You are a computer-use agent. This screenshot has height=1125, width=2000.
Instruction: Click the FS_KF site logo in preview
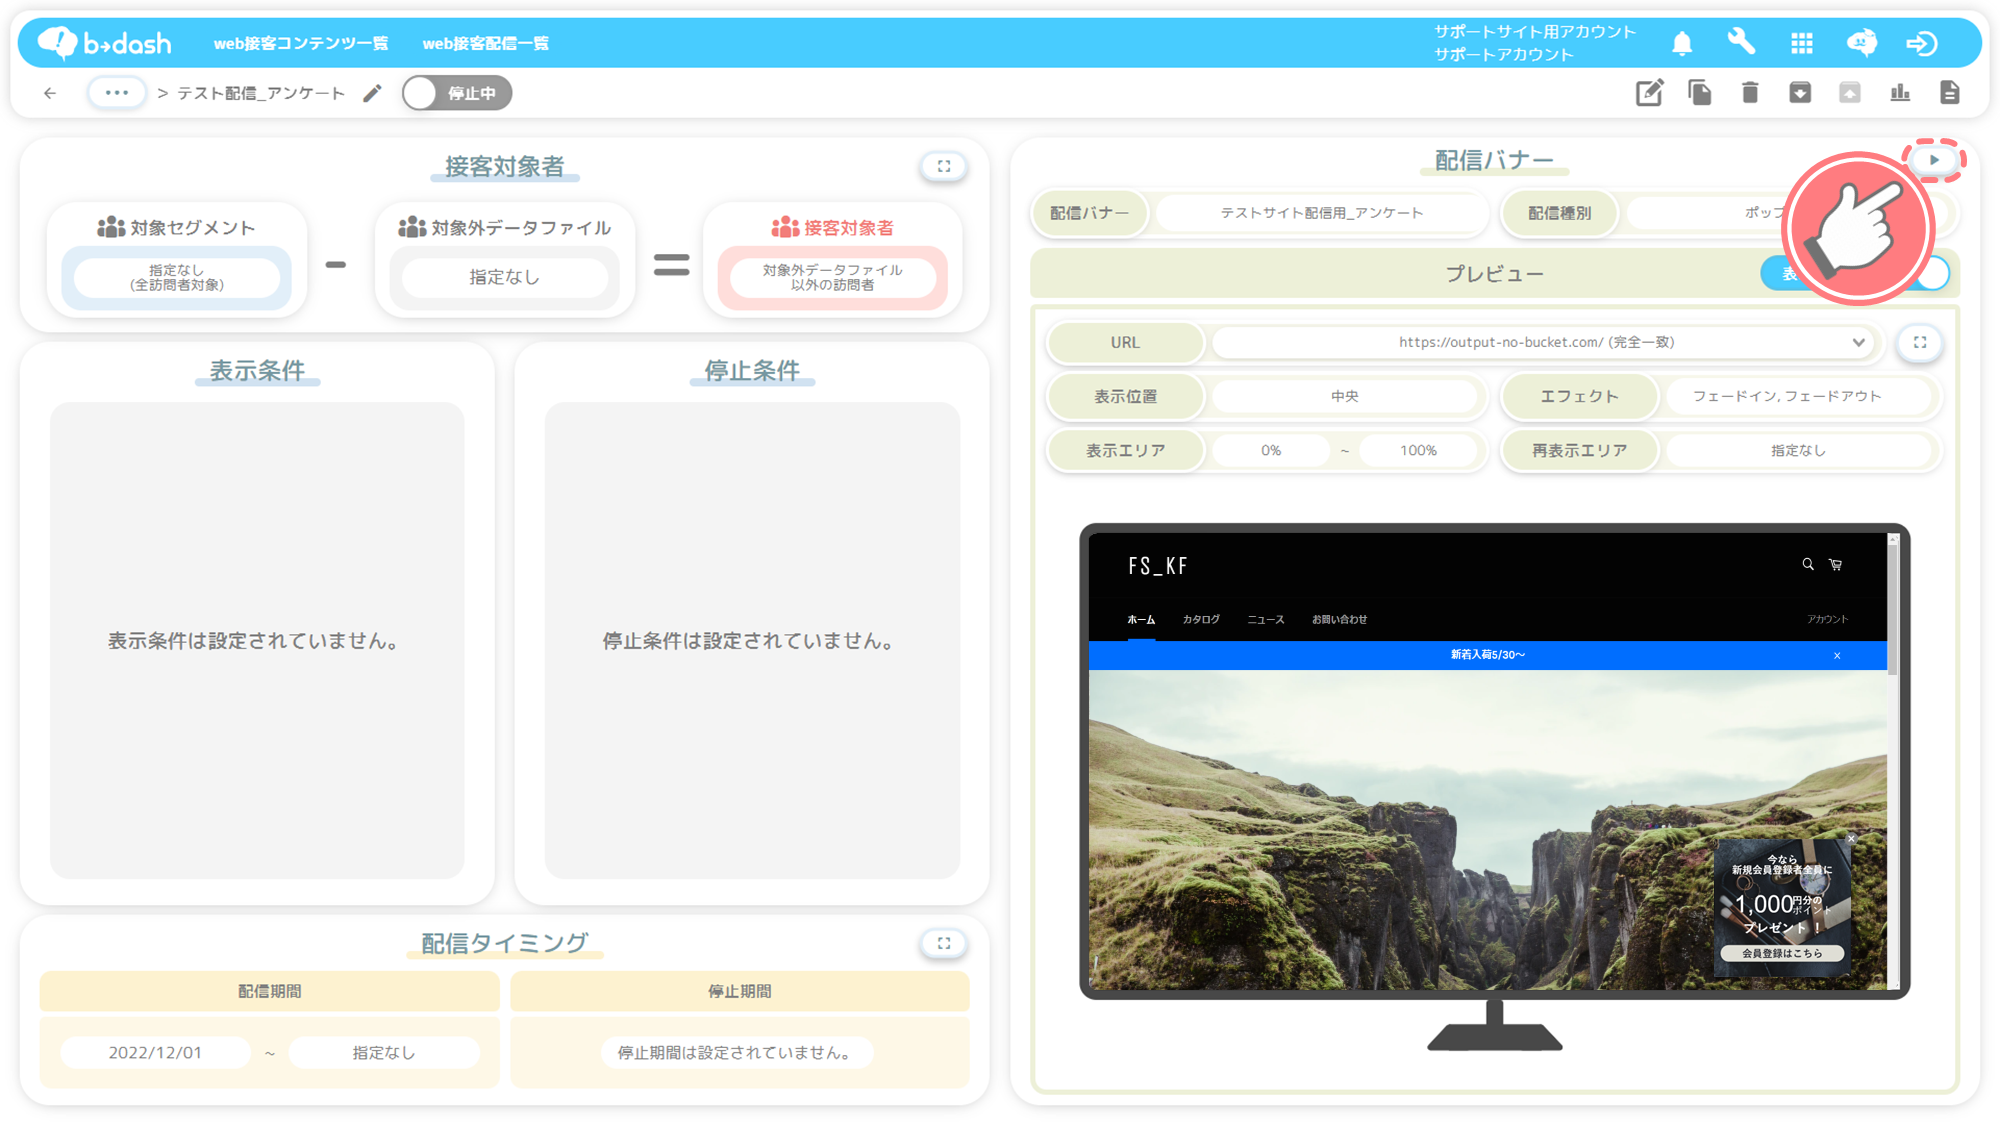click(1158, 566)
